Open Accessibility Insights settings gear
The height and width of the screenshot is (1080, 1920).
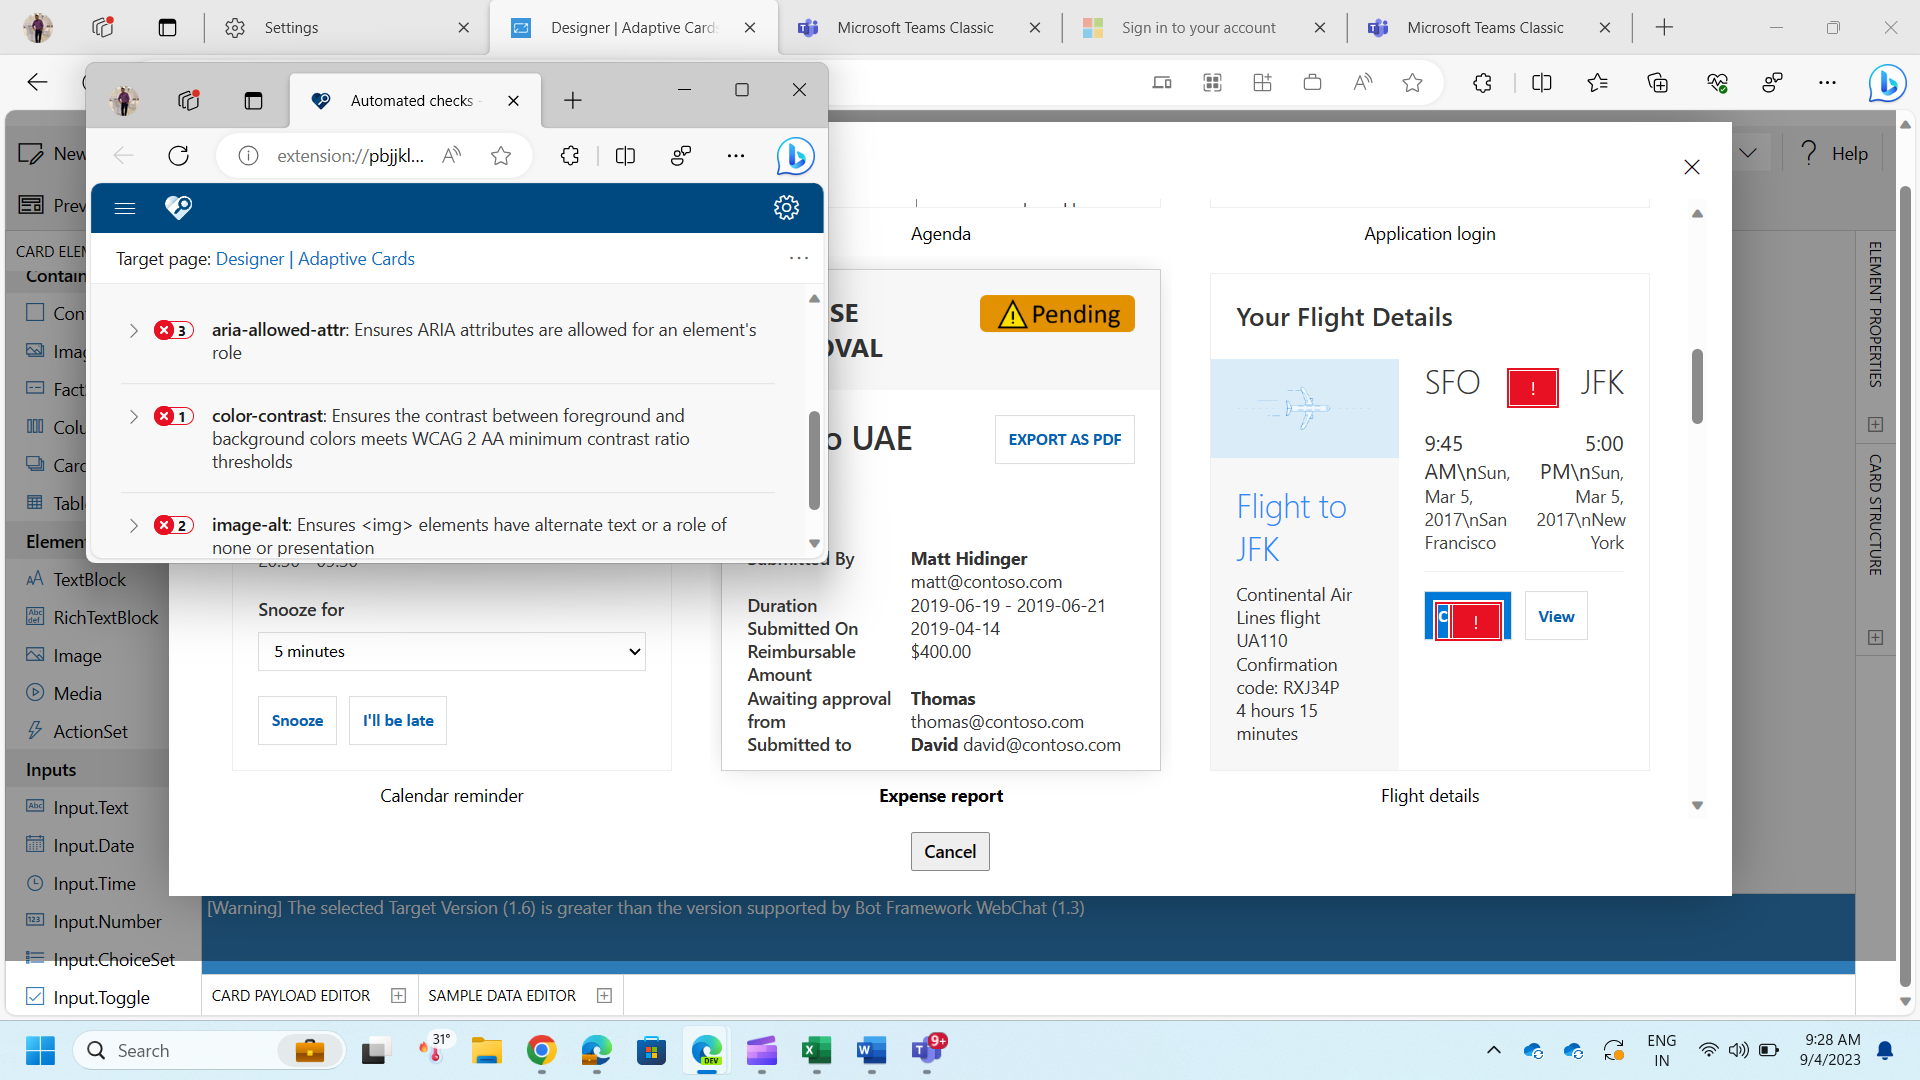pyautogui.click(x=786, y=207)
